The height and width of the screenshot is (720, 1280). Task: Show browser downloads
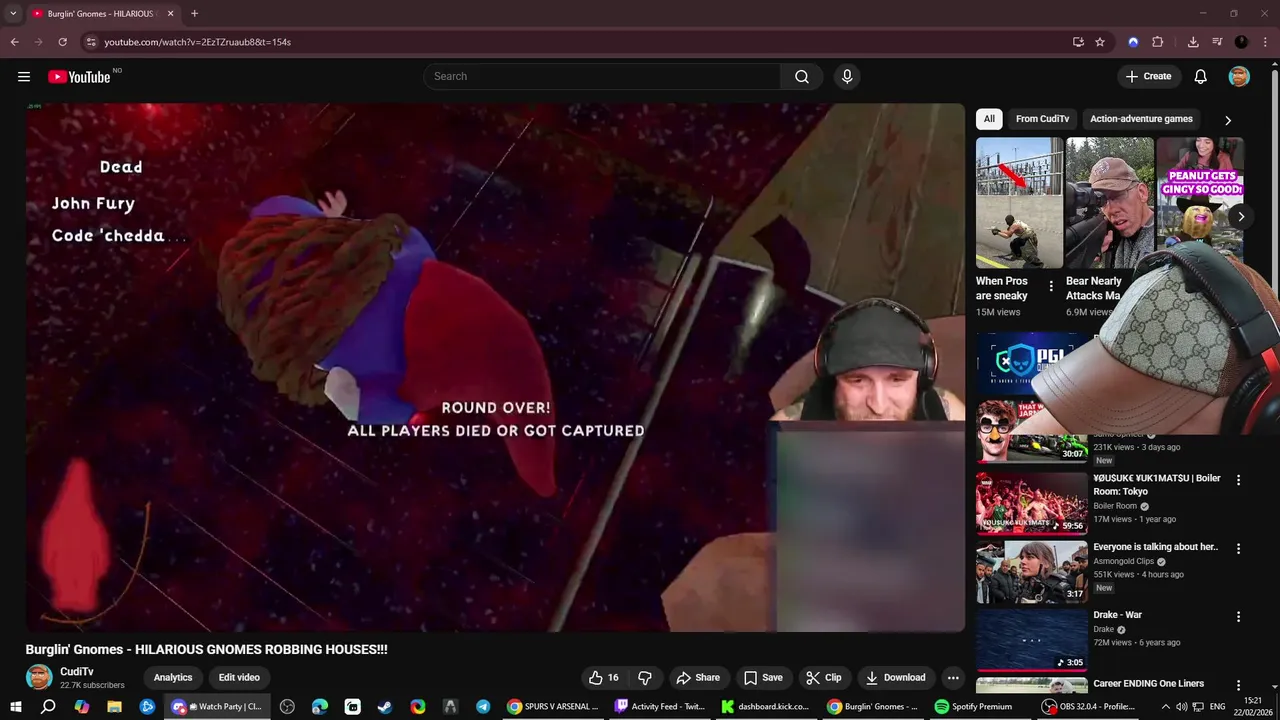click(1193, 42)
